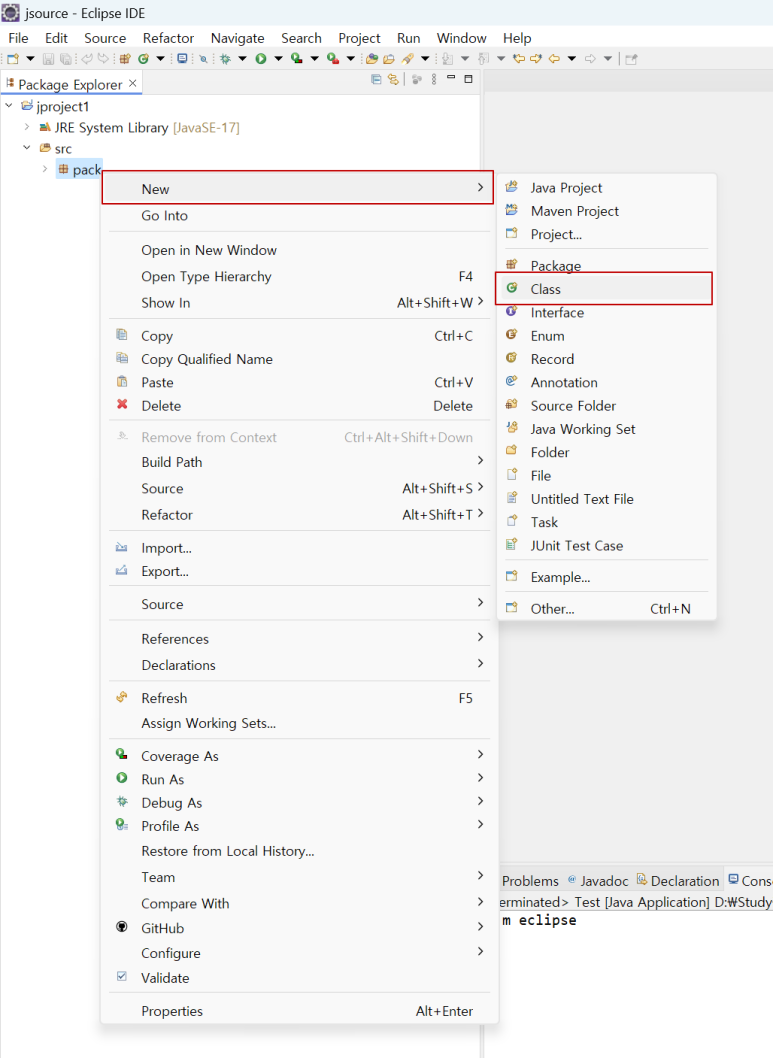Click Go Into in context menu
Viewport: 773px width, 1058px height.
299,215
